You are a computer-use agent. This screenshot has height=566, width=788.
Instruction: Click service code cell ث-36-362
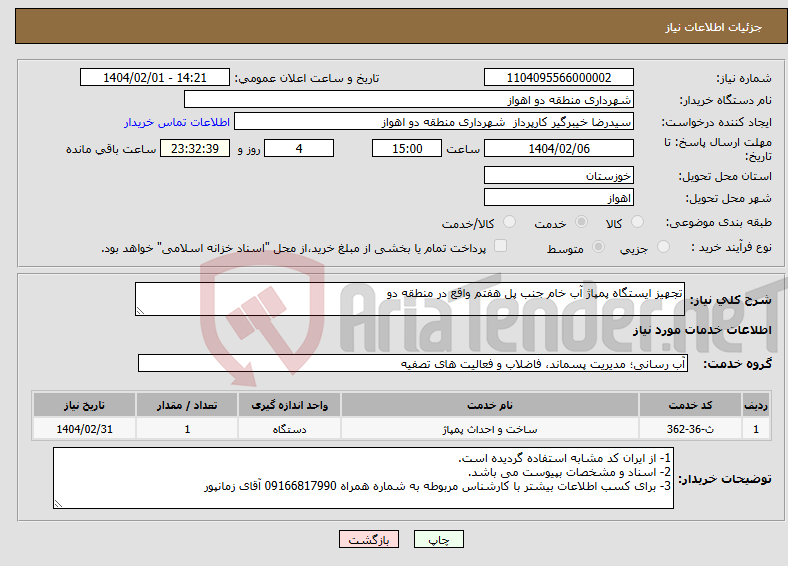pos(691,429)
